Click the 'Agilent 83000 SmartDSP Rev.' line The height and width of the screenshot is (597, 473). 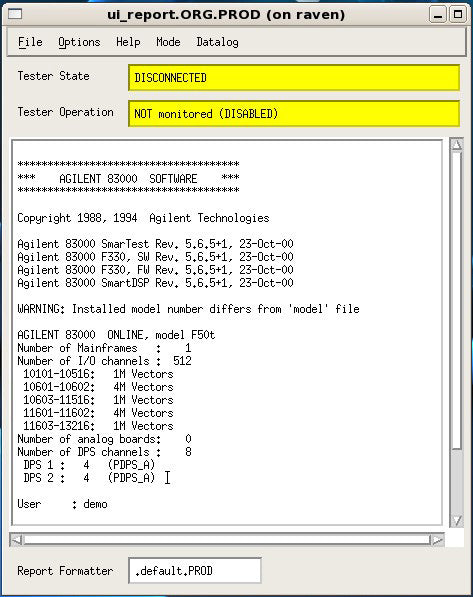tap(155, 283)
